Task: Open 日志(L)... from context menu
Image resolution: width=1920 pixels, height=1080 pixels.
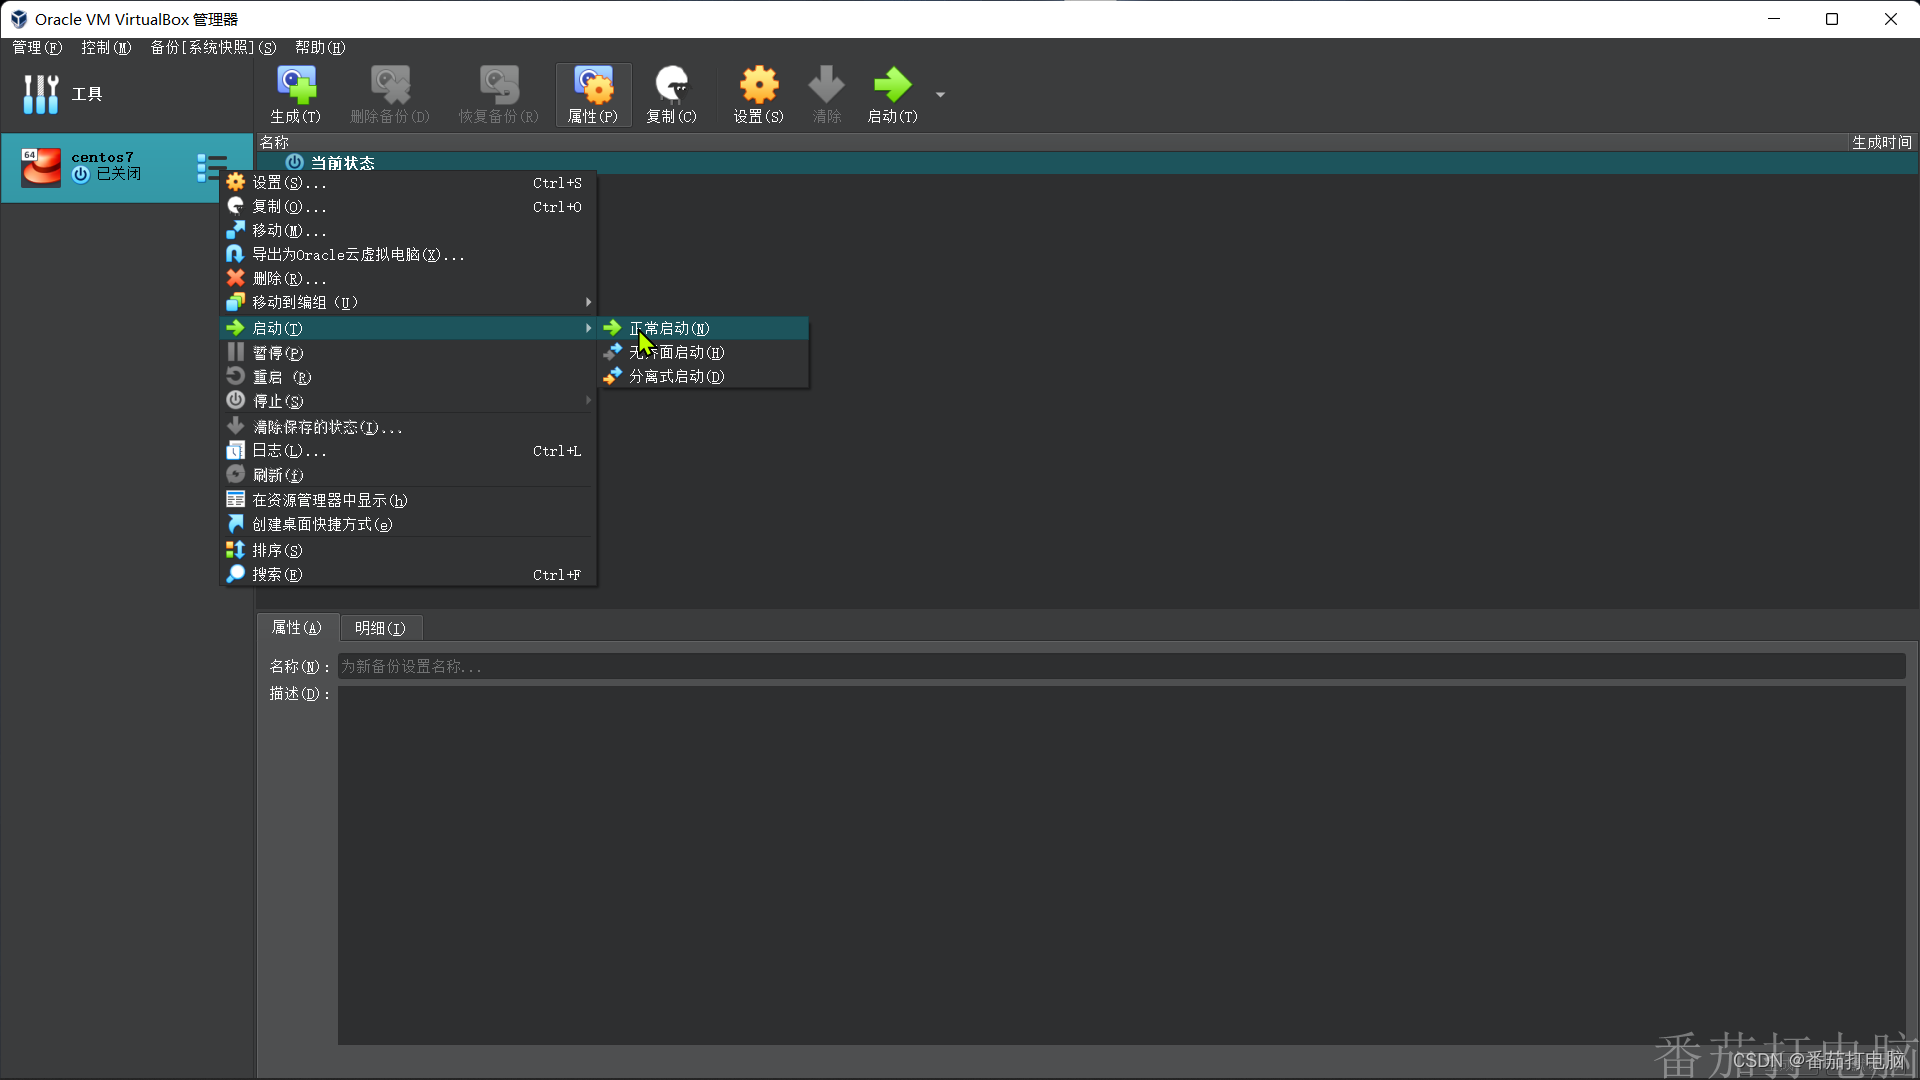Action: point(408,451)
